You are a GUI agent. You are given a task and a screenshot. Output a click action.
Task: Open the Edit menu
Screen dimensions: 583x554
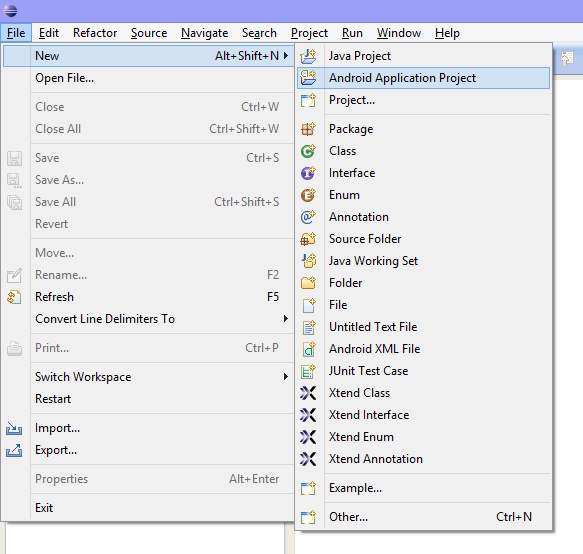[x=49, y=33]
